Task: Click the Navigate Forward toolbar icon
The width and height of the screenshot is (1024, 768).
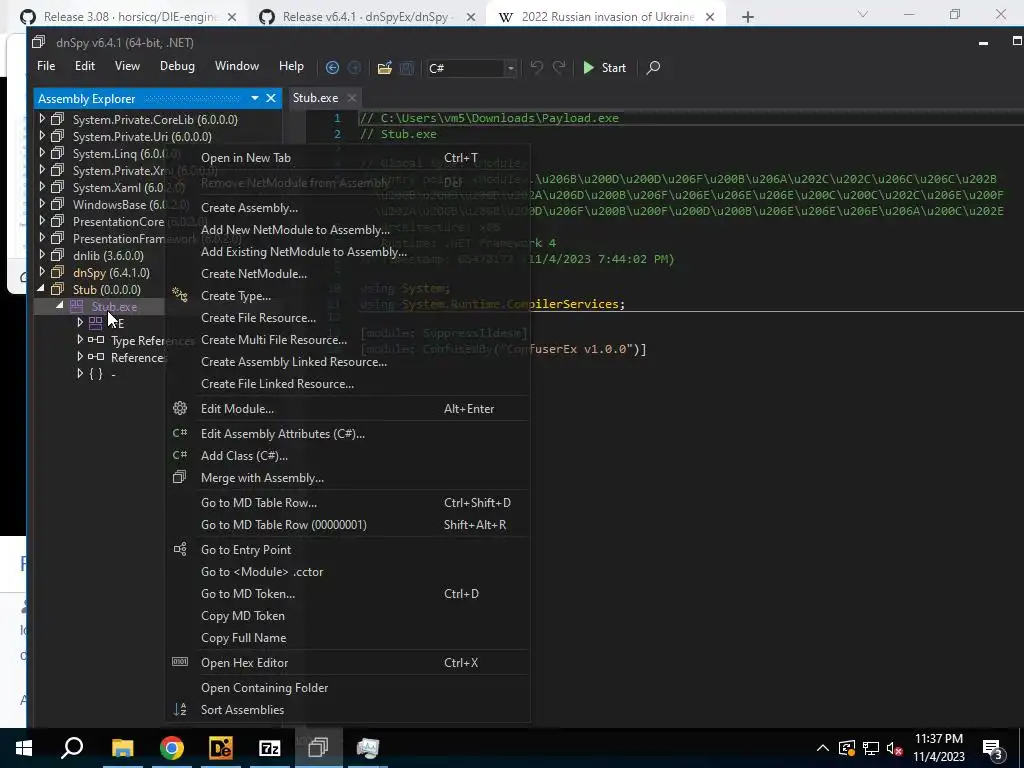Action: (x=354, y=67)
